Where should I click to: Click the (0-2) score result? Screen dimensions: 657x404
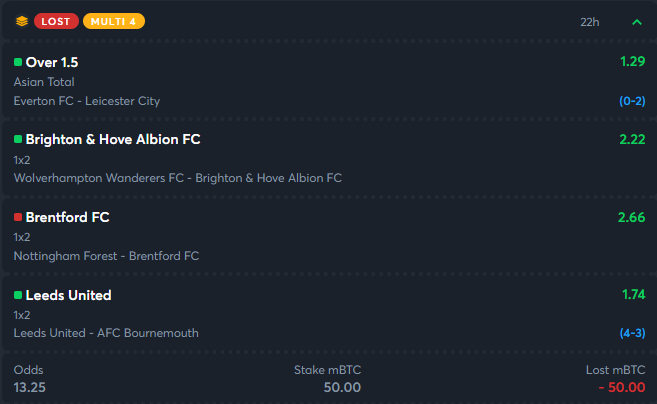point(632,101)
